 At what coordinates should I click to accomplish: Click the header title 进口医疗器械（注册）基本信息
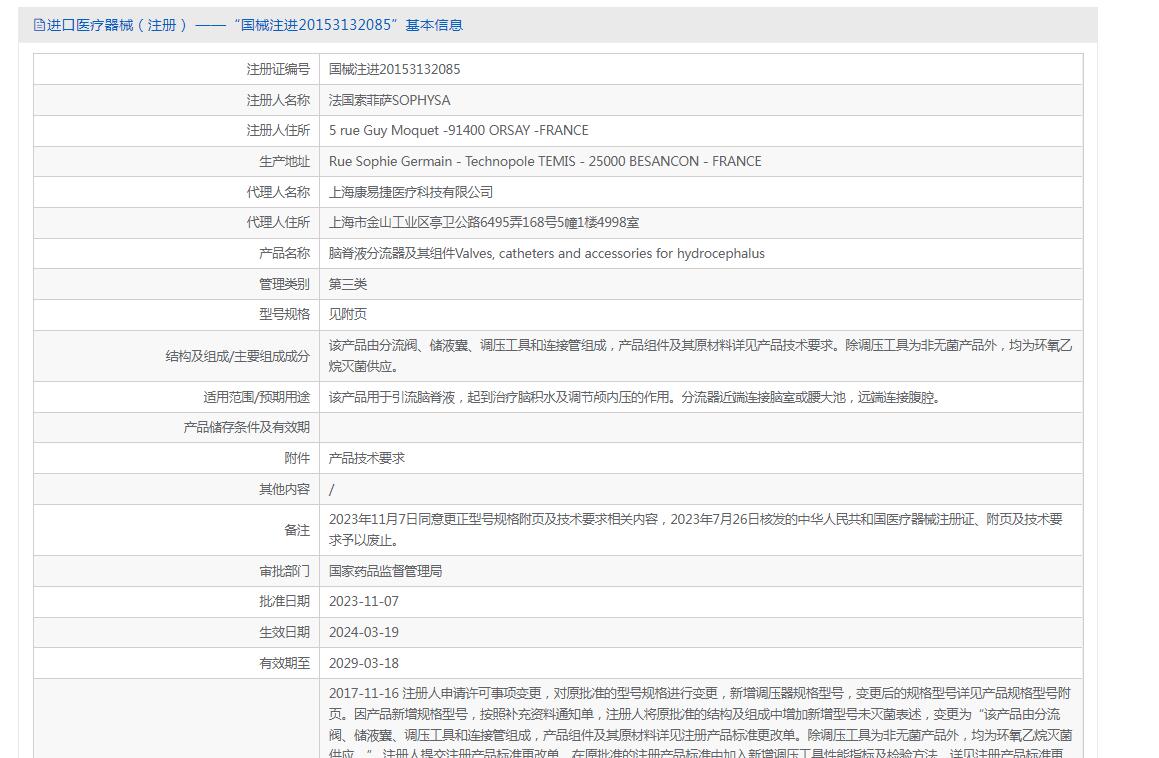click(x=255, y=25)
